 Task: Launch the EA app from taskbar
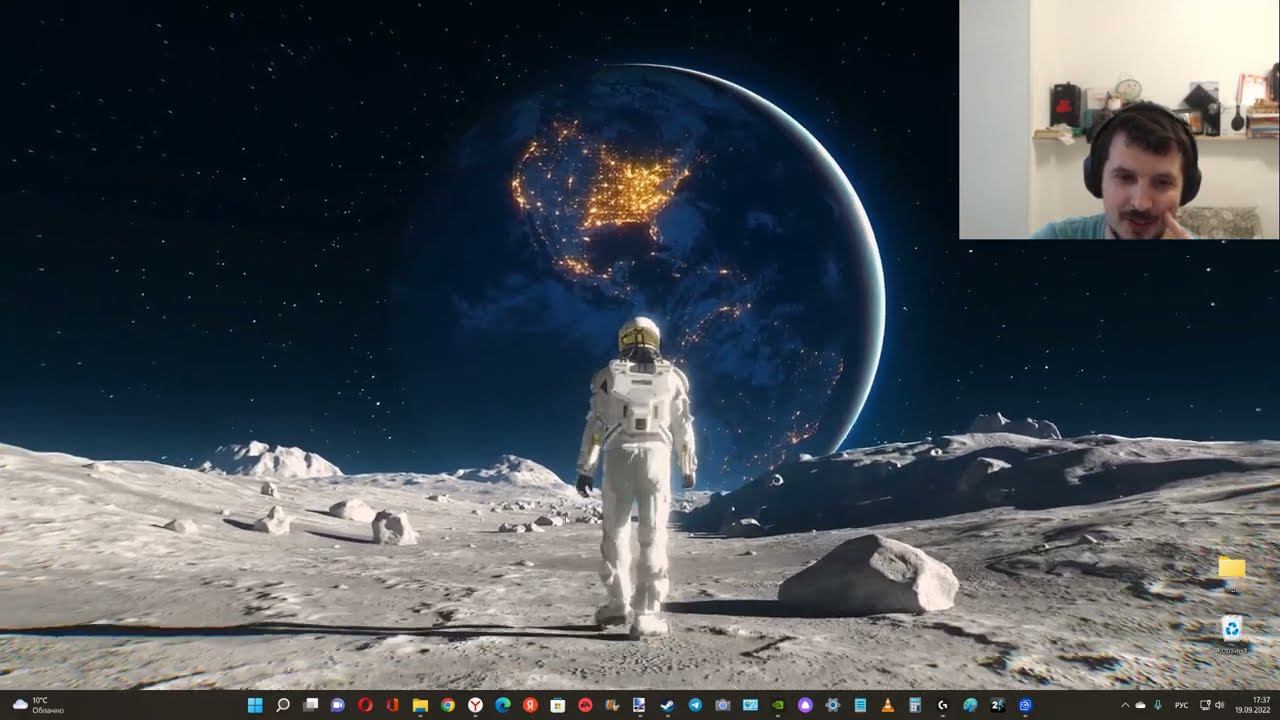pyautogui.click(x=585, y=705)
